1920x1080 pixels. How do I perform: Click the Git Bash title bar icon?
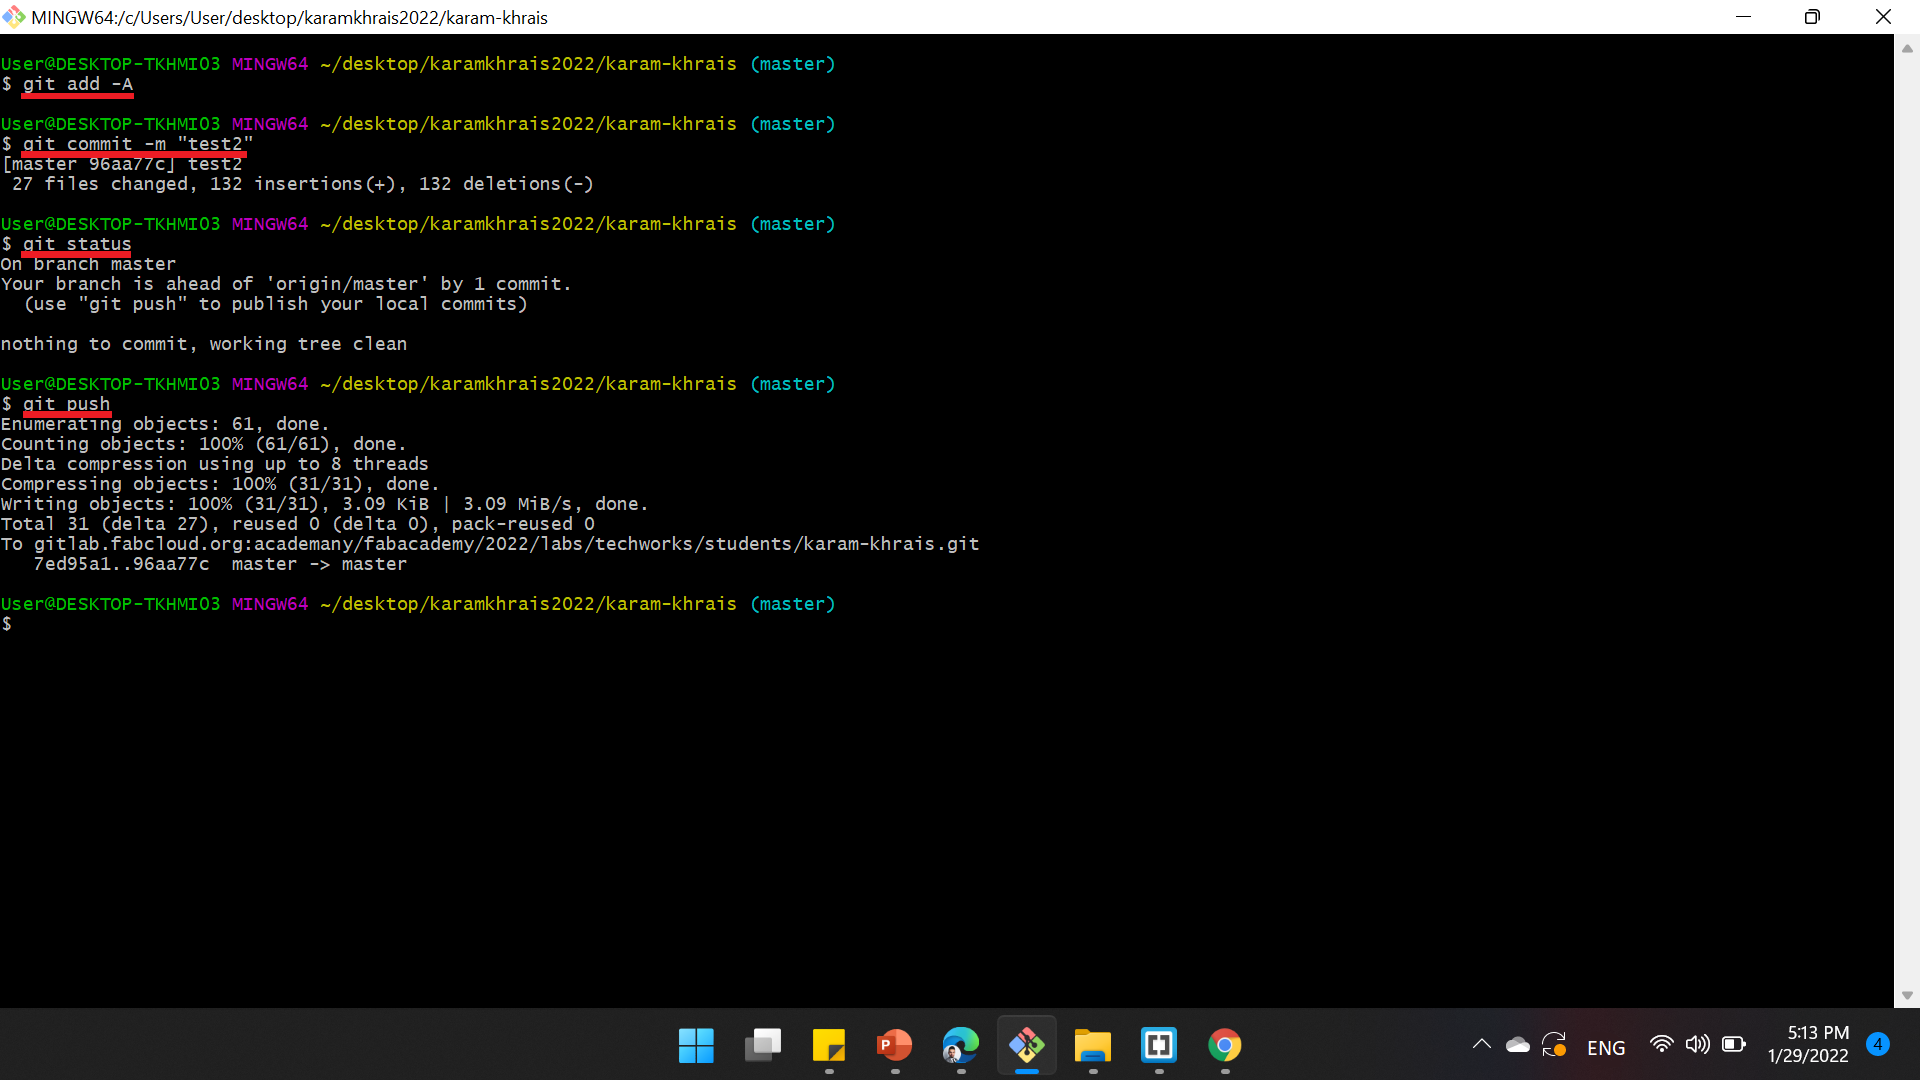(x=14, y=17)
